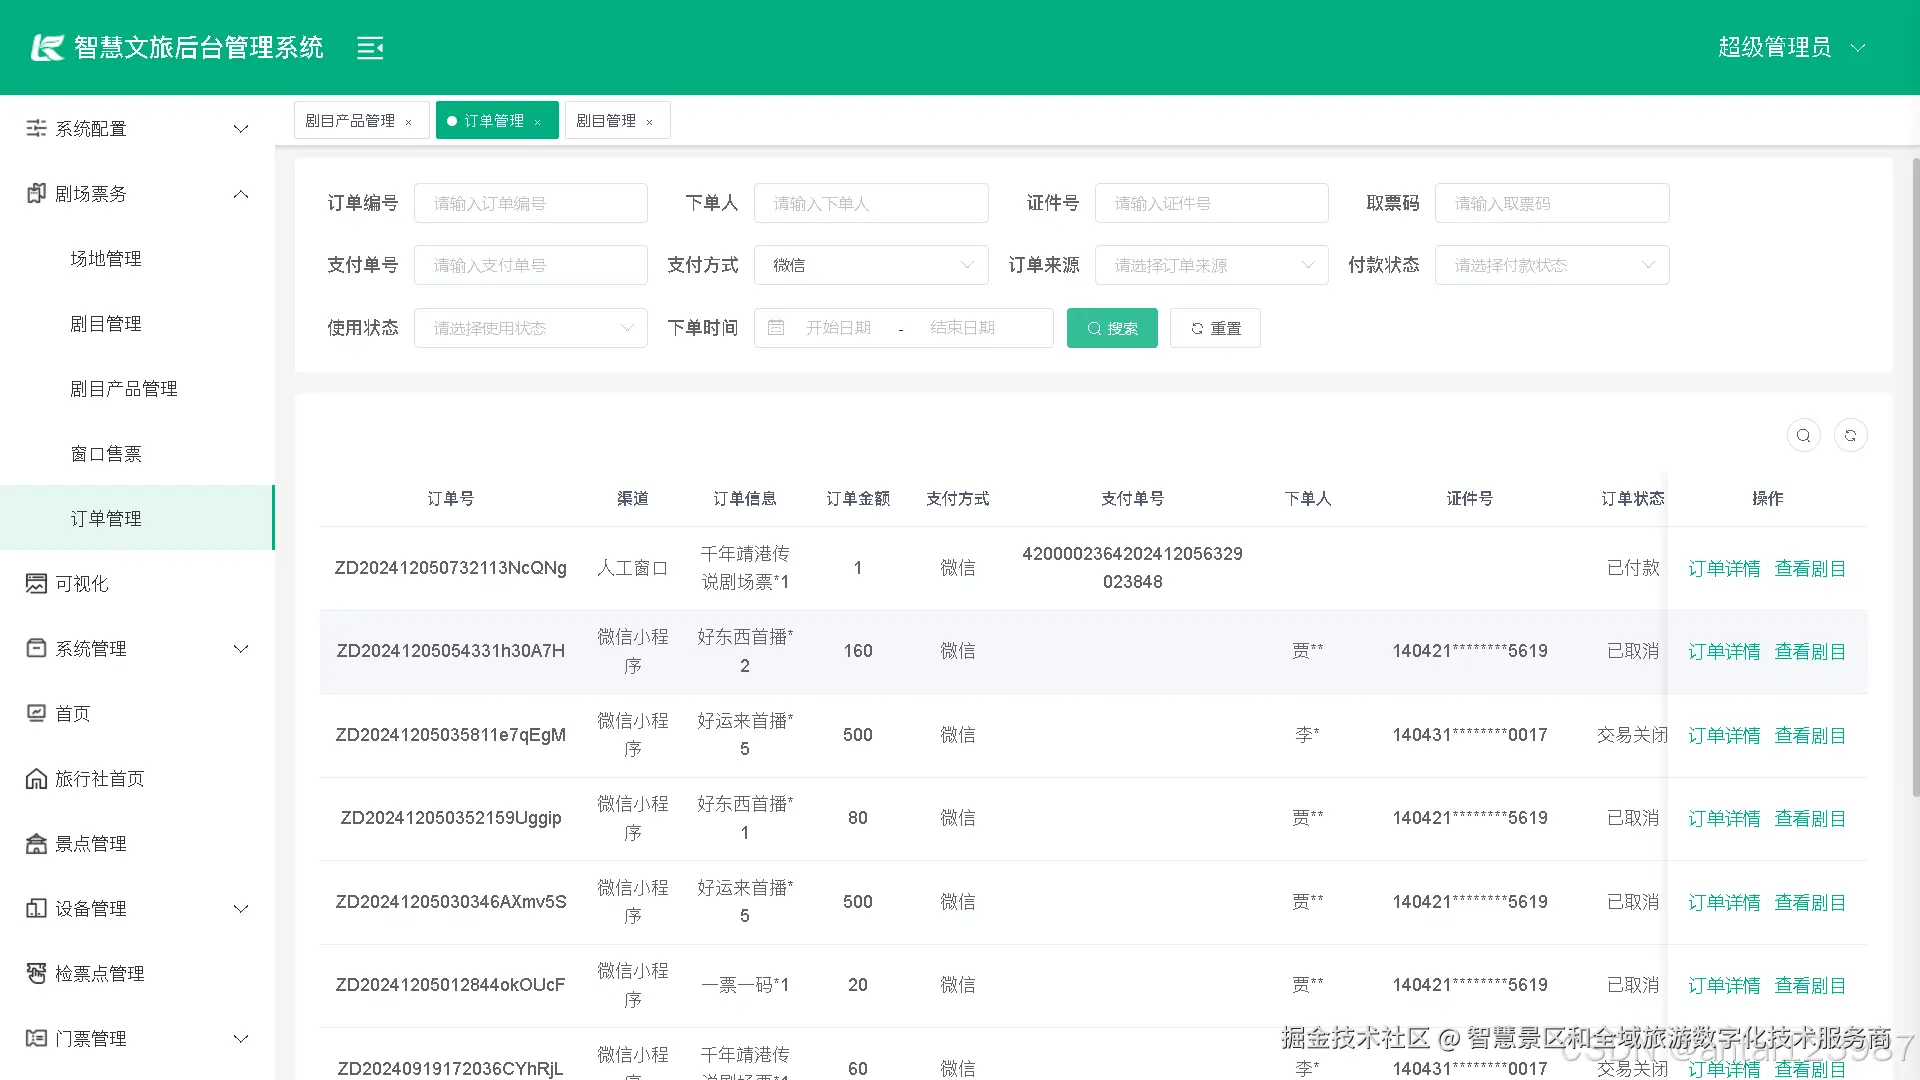This screenshot has height=1080, width=1920.
Task: Click the 订单编号 input field
Action: pos(530,204)
